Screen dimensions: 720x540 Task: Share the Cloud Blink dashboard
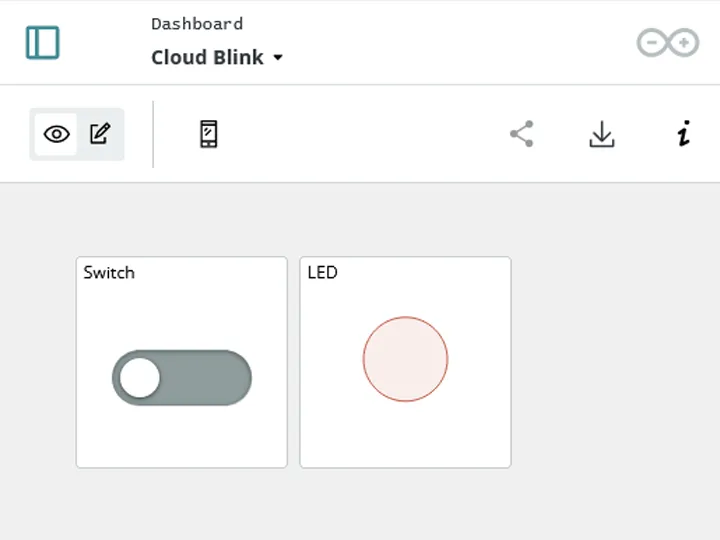click(522, 134)
